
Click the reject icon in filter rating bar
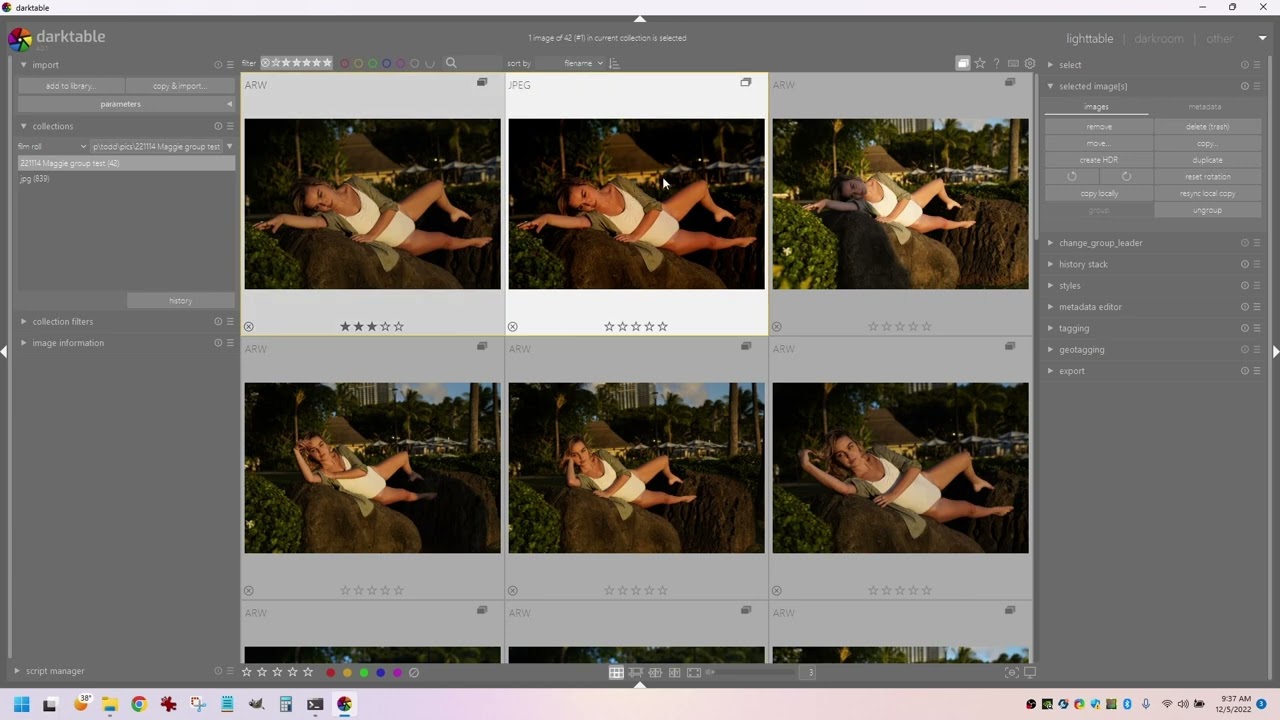point(266,63)
